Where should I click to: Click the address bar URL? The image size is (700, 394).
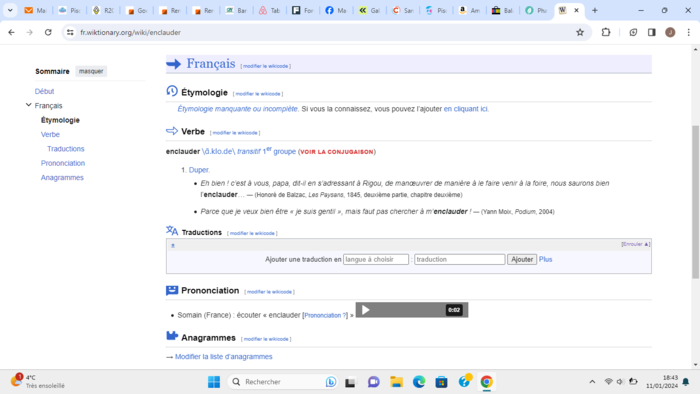pyautogui.click(x=130, y=32)
